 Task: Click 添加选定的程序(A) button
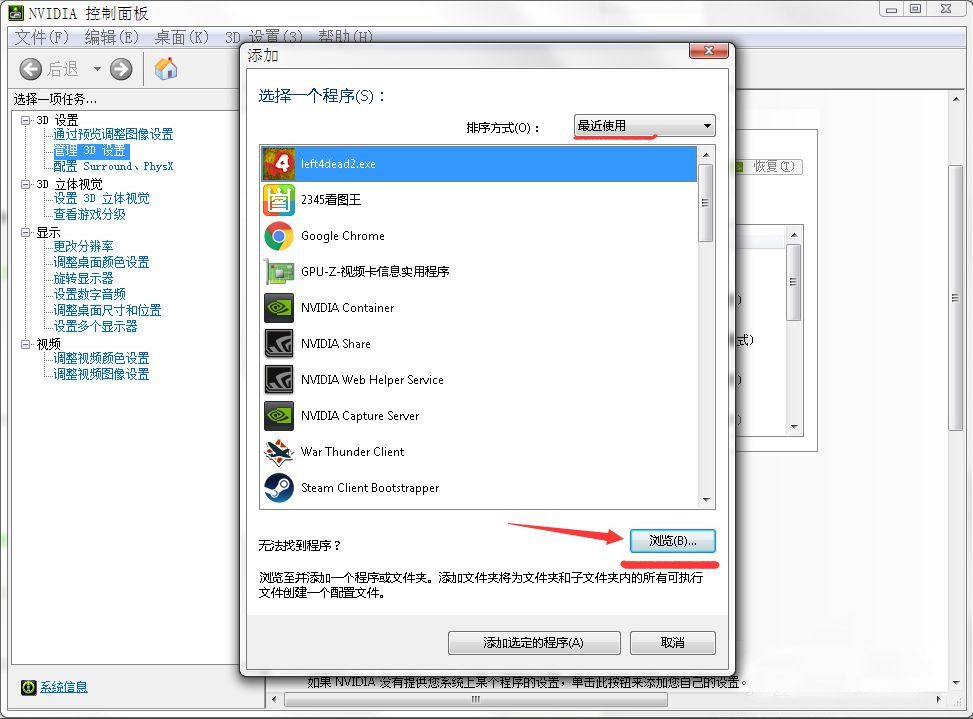click(534, 643)
